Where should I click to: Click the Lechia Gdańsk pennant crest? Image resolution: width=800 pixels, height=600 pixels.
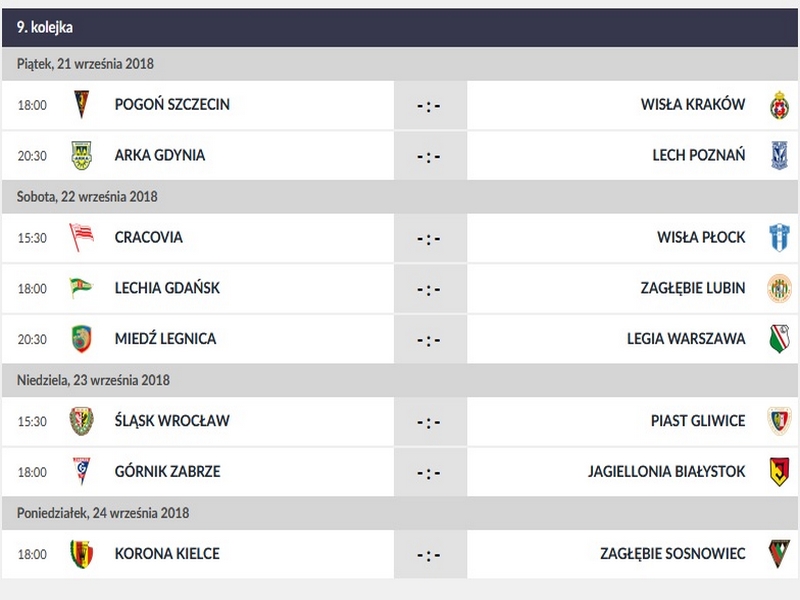81,288
